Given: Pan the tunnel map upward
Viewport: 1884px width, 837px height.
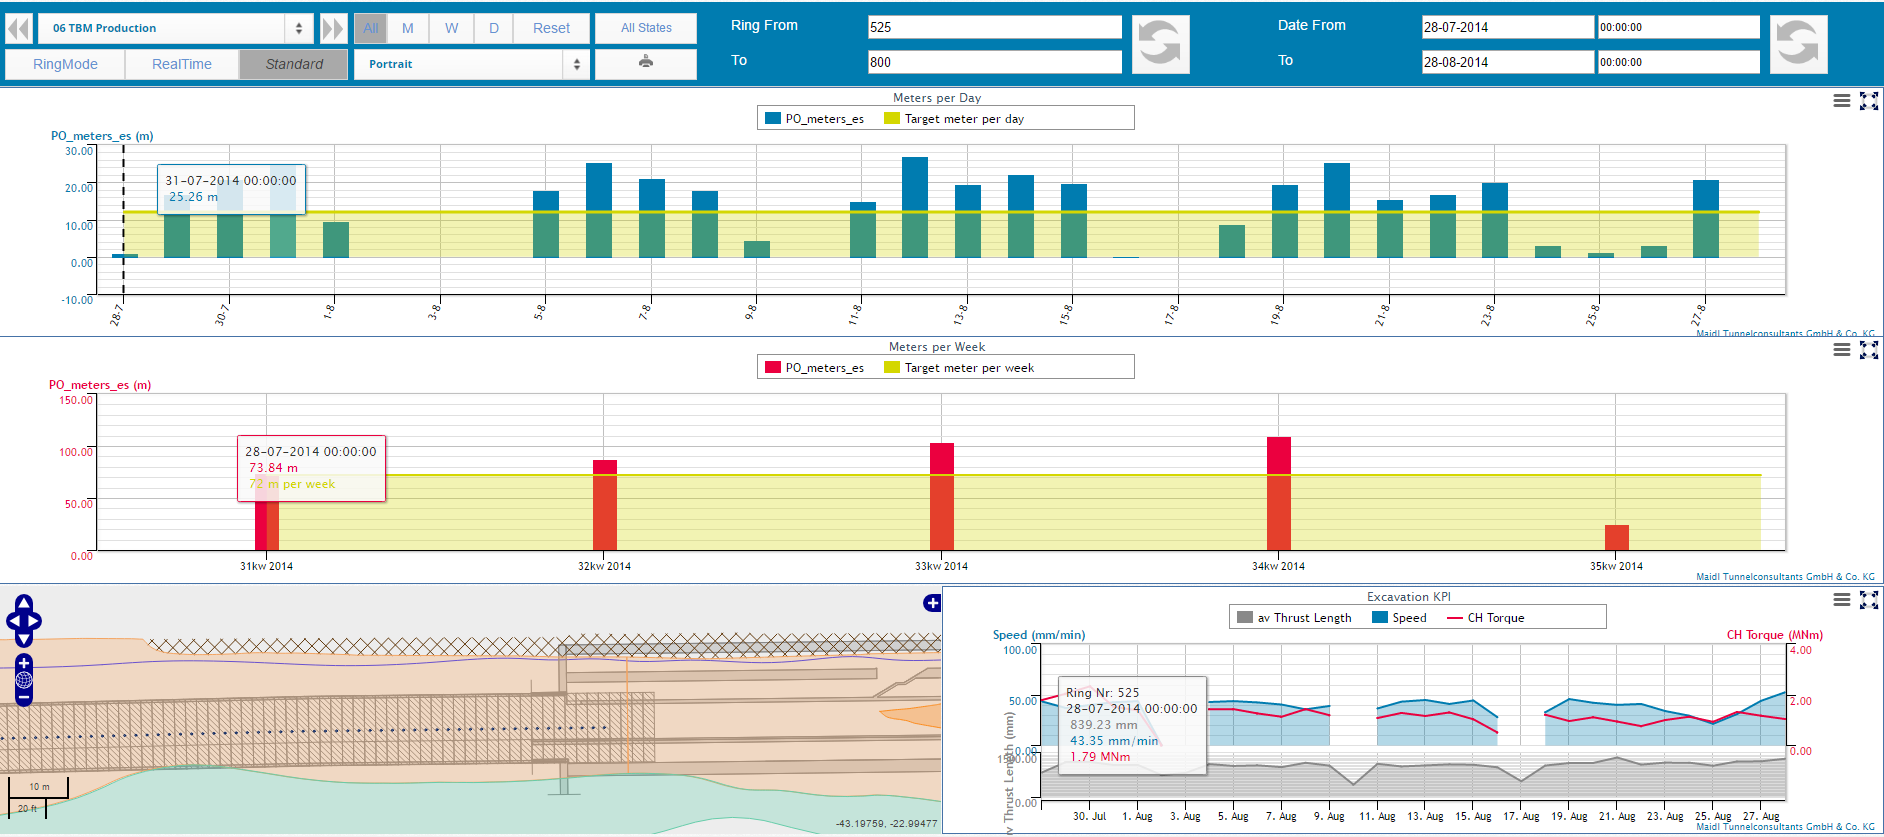Looking at the screenshot, I should click(x=24, y=603).
